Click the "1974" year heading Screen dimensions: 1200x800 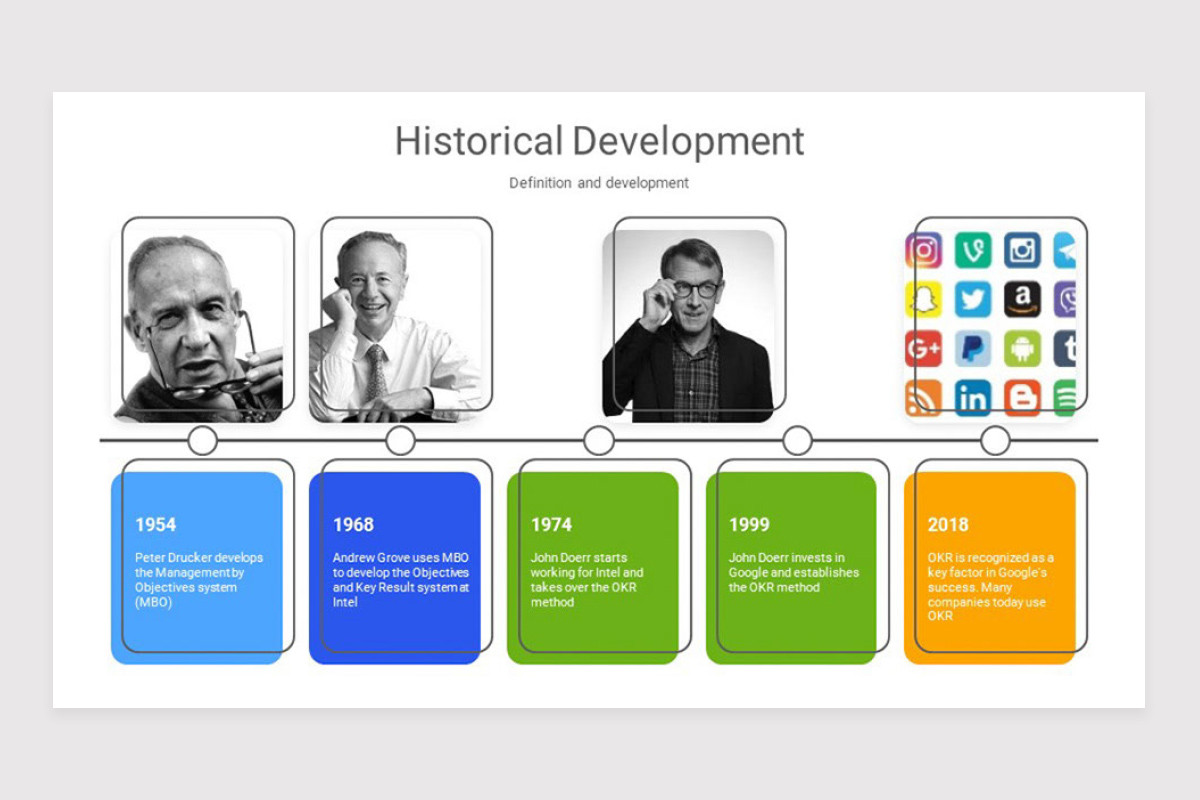pos(551,524)
